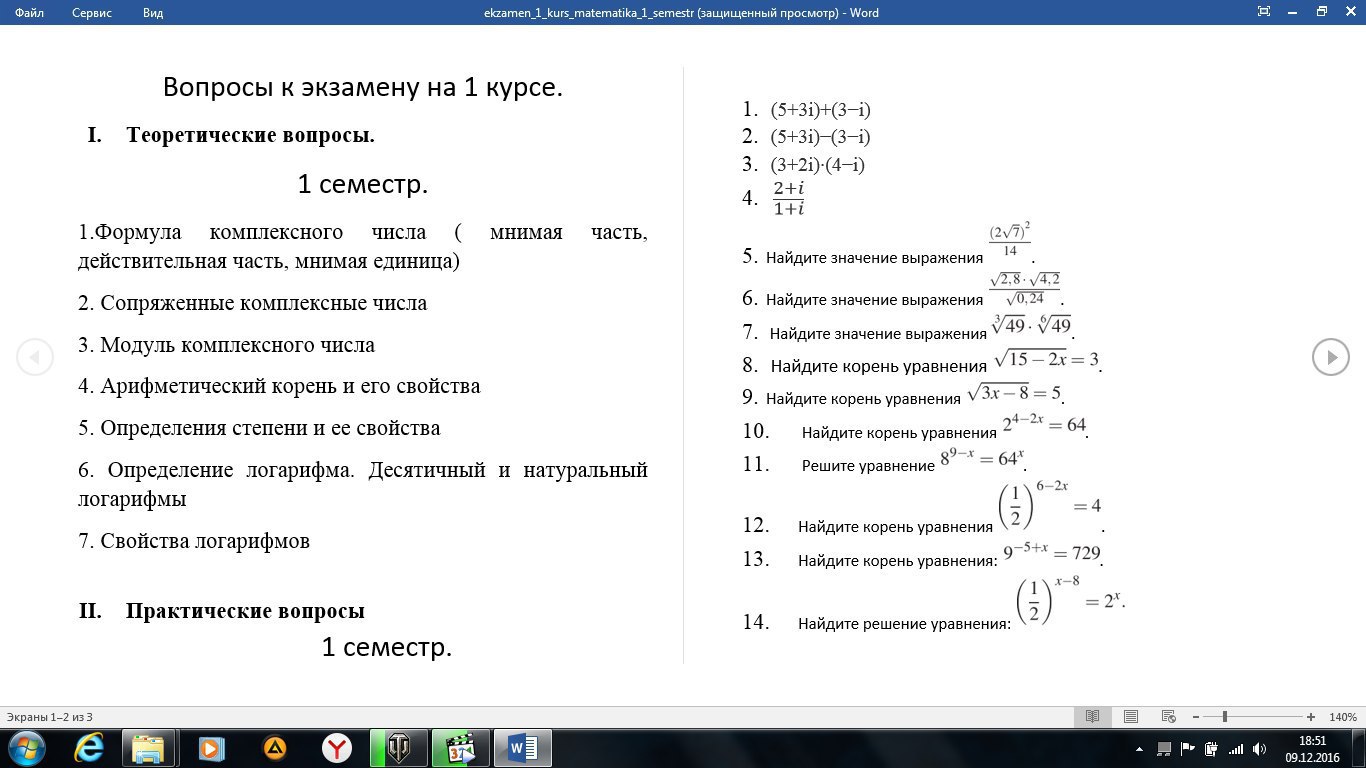Screen dimensions: 1366x768
Task: Open the Вид menu
Action: click(153, 13)
